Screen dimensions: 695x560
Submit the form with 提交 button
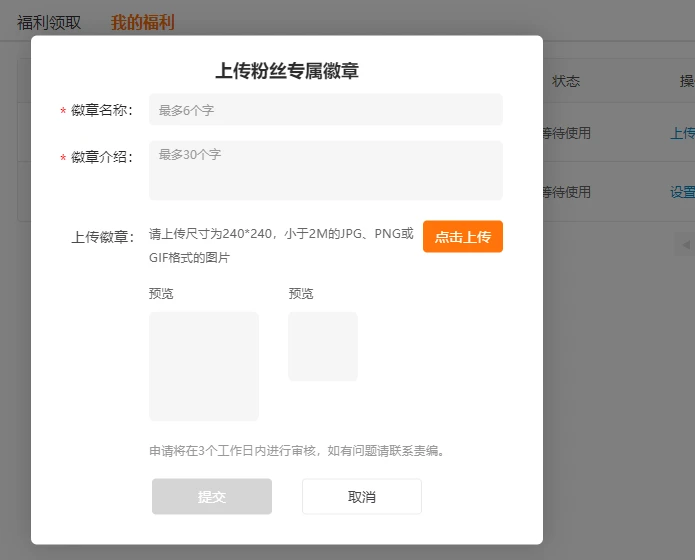pyautogui.click(x=212, y=497)
